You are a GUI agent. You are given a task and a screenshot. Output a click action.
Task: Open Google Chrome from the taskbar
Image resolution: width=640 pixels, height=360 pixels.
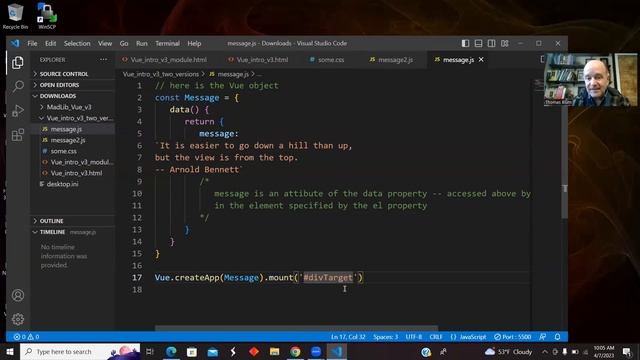click(x=295, y=351)
